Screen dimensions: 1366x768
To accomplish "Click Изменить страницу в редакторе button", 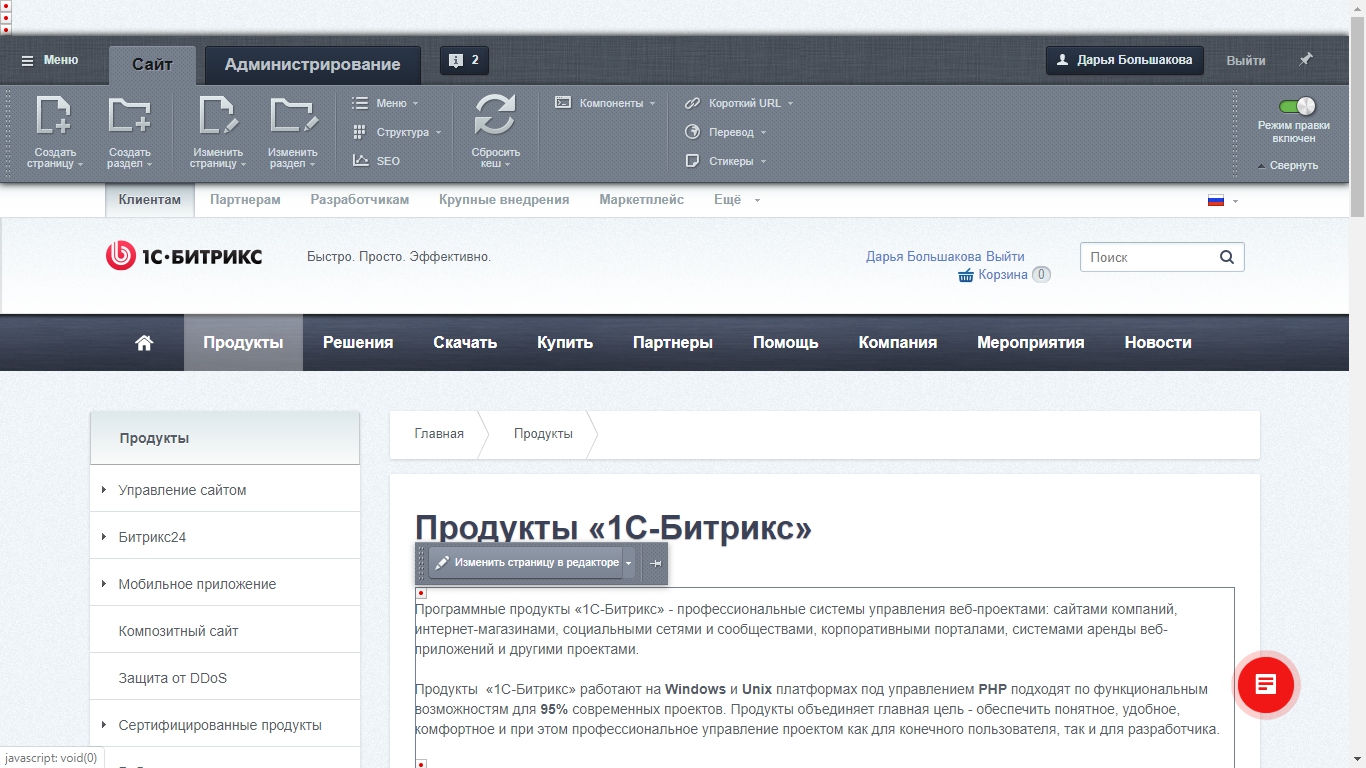I will 526,563.
